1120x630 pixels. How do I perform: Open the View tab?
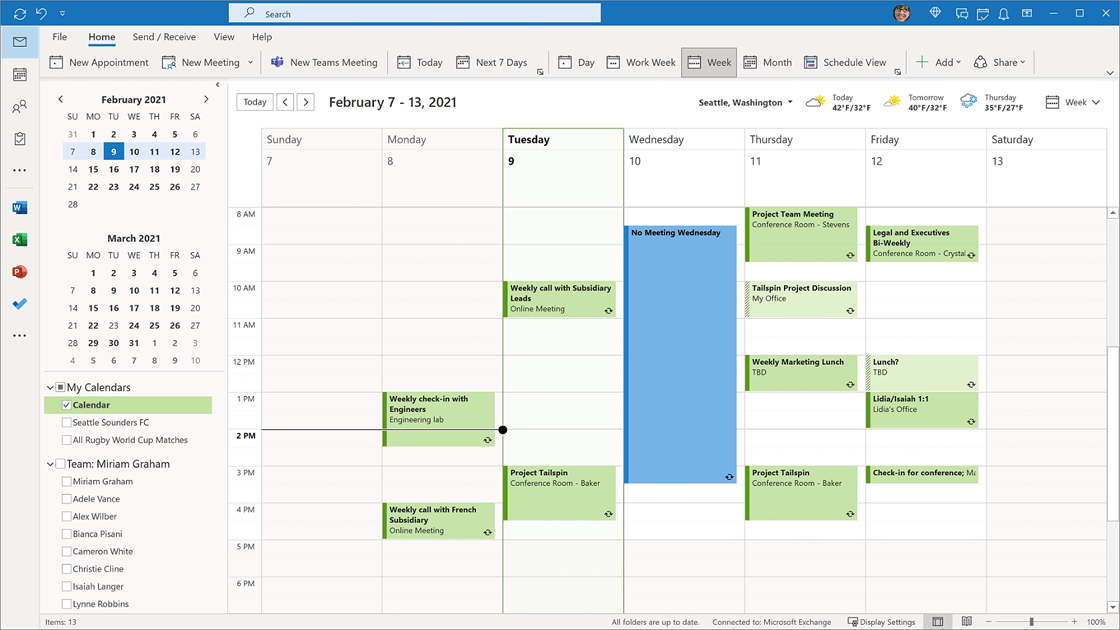tap(224, 36)
